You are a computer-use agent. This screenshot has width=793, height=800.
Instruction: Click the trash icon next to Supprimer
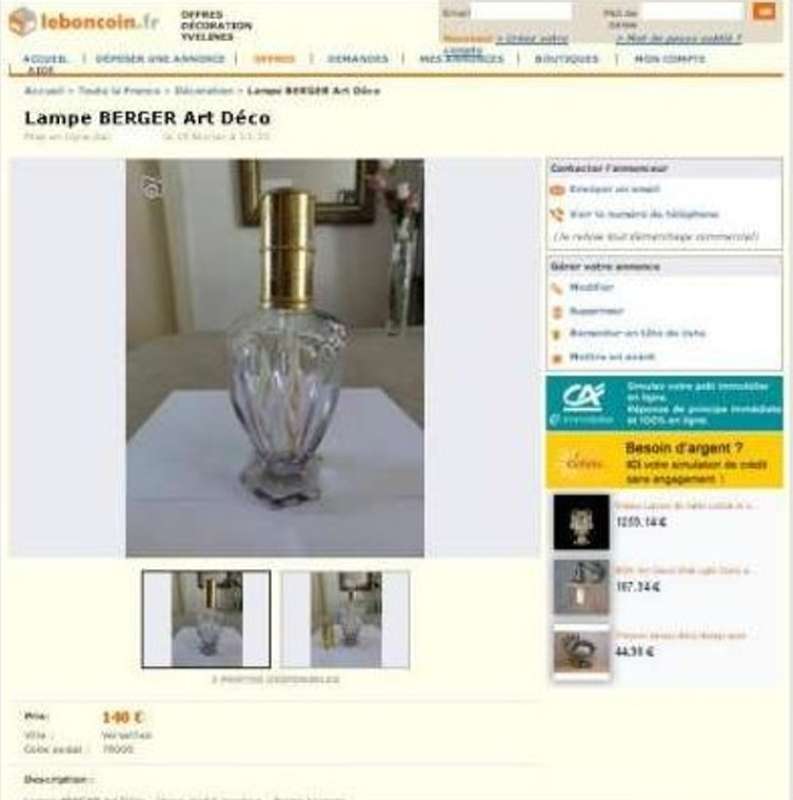click(x=557, y=311)
